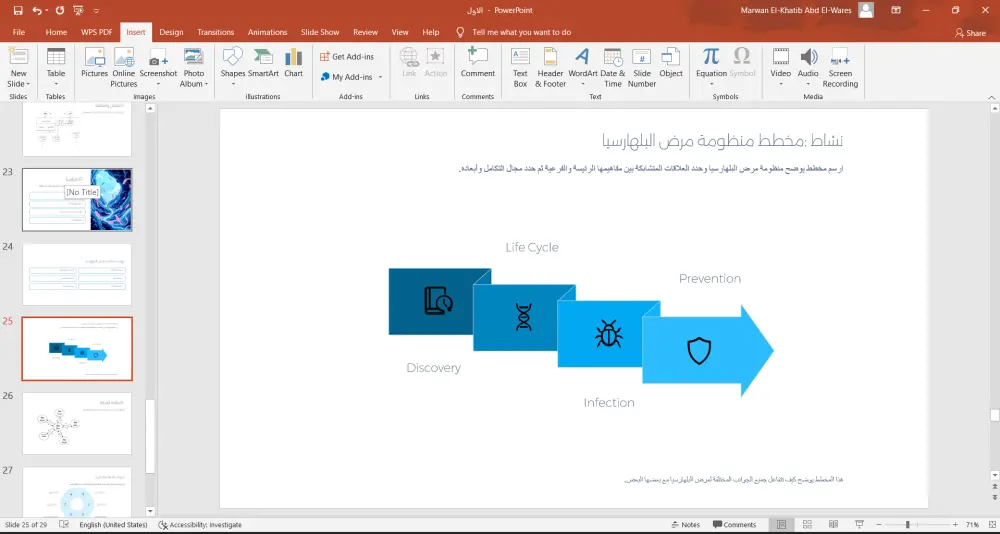1000x534 pixels.
Task: Start Screen Recording
Action: (840, 67)
